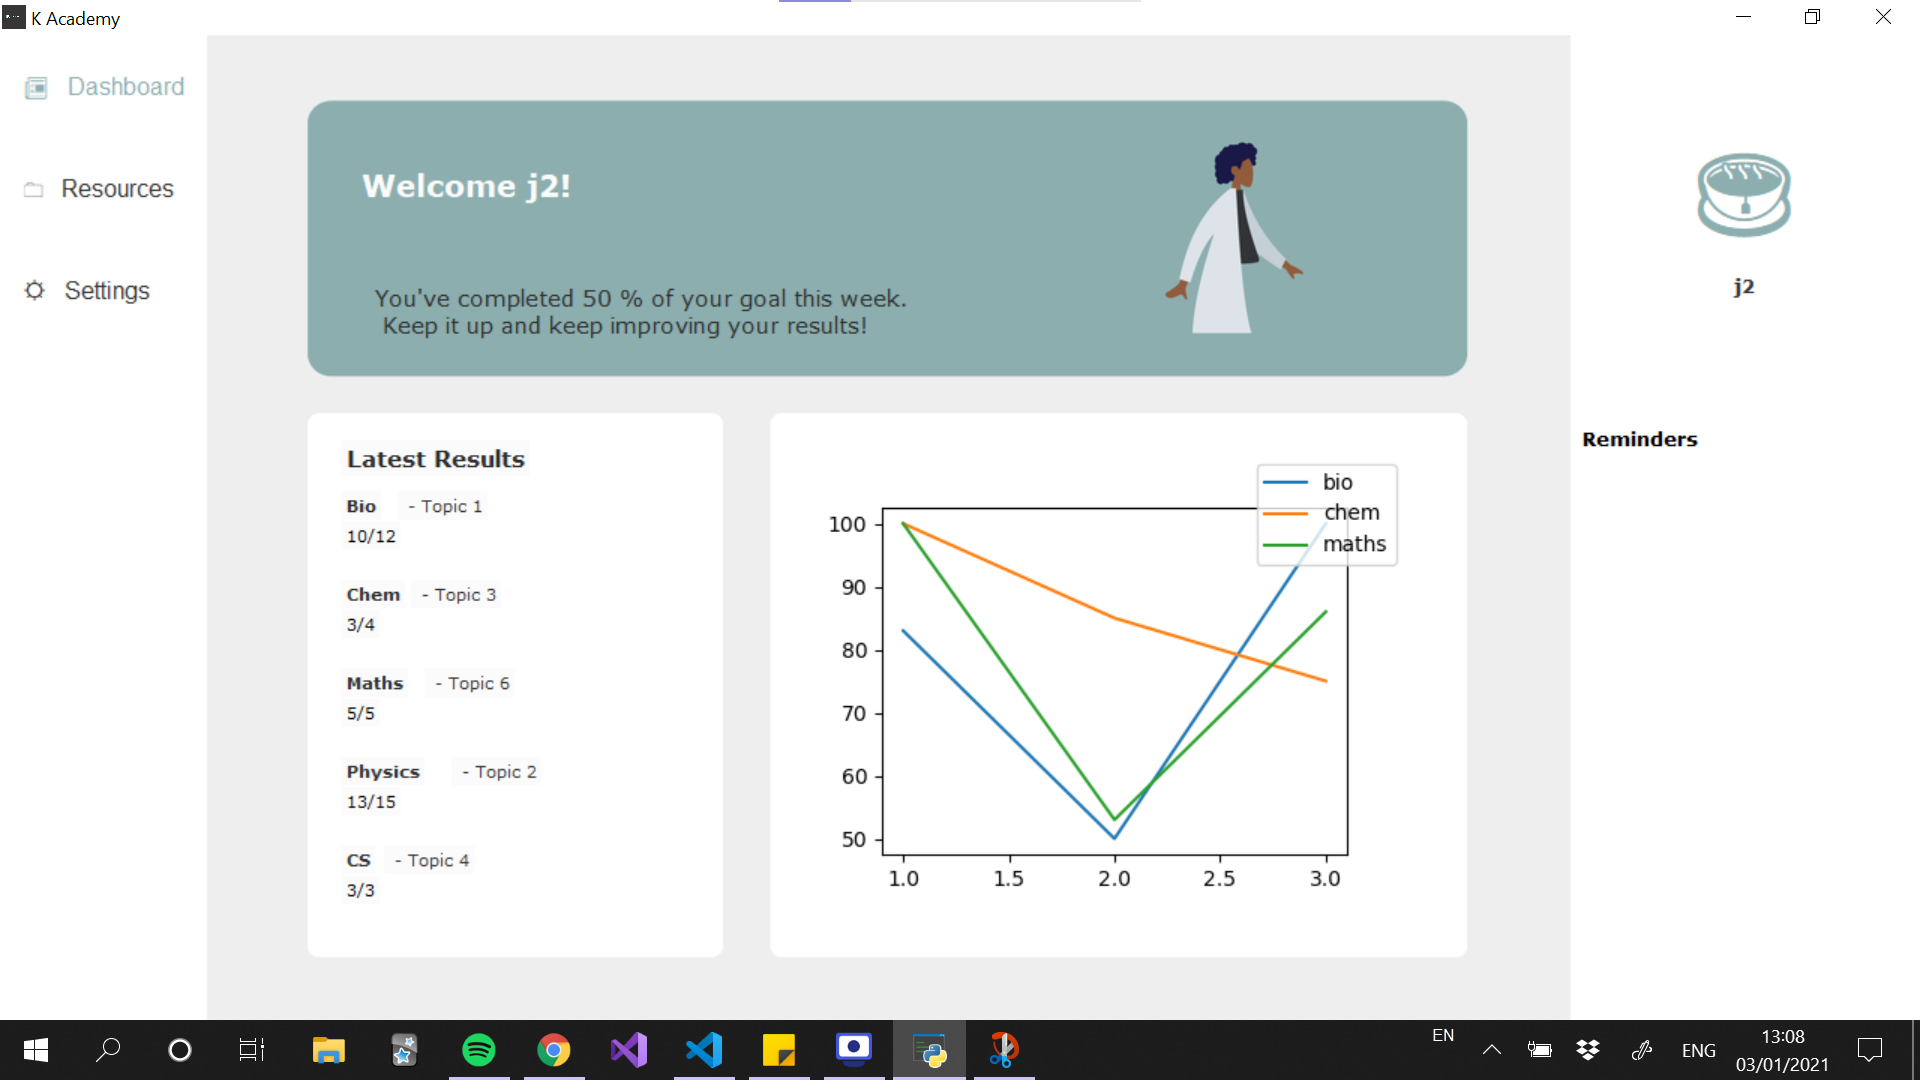Click the chem legend entry in chart
This screenshot has width=1920, height=1080.
pyautogui.click(x=1351, y=513)
